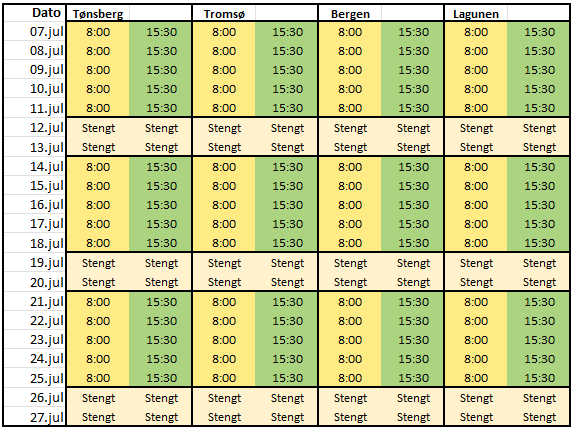
Task: Select the Lagunen header cell
Action: 476,14
